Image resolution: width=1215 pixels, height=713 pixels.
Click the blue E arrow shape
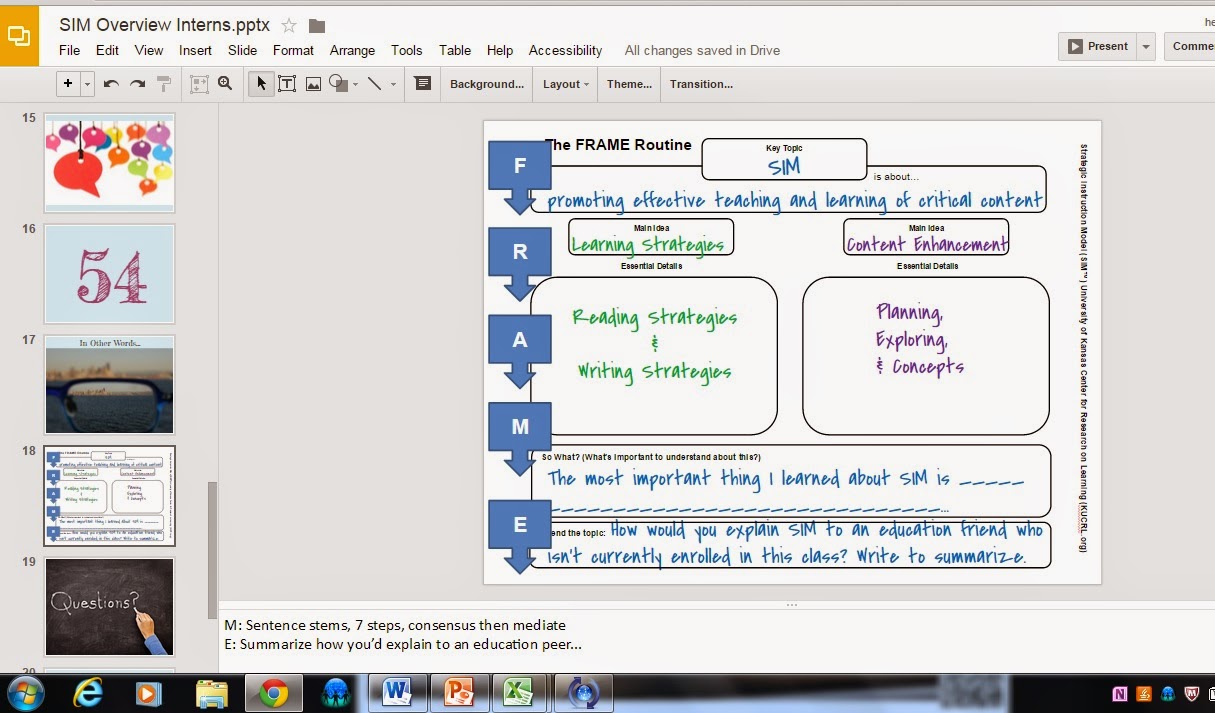[519, 536]
